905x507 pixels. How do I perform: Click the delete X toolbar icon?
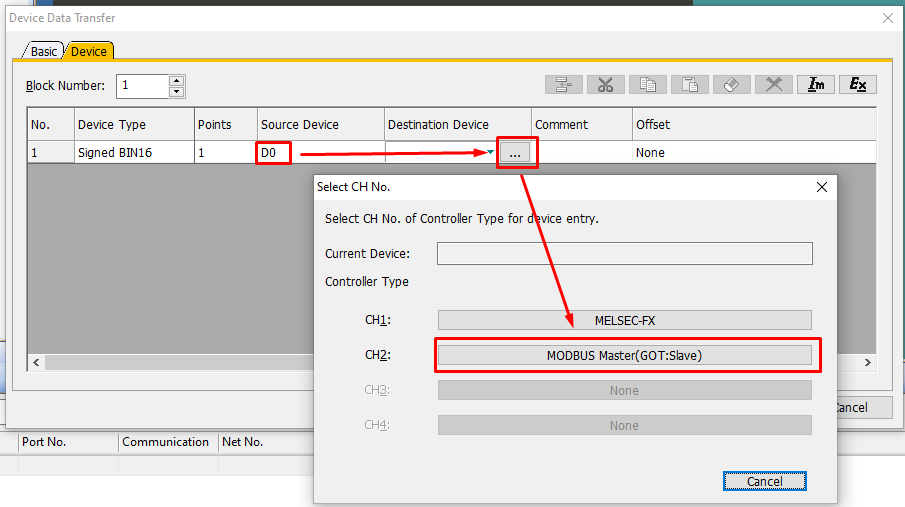(x=773, y=85)
